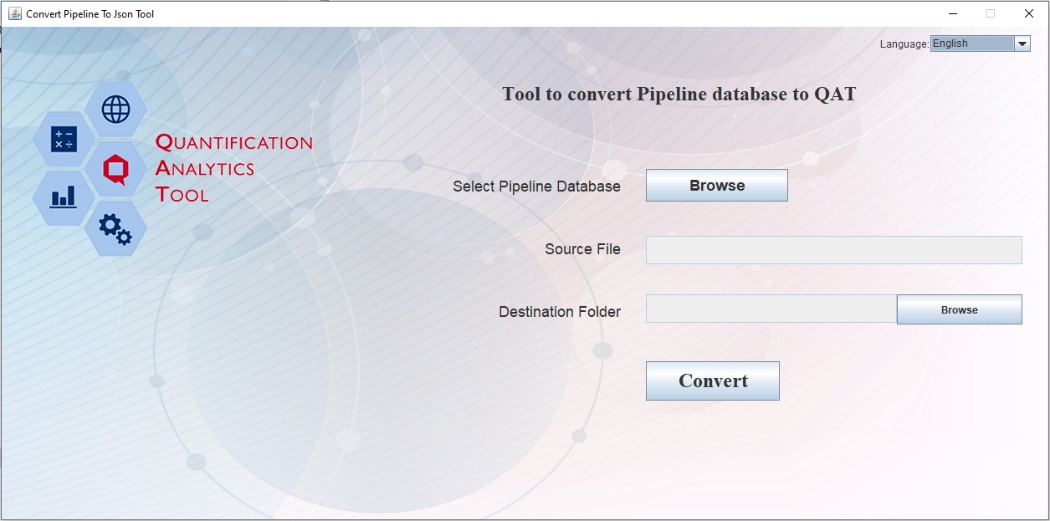Screen dimensions: 1050x521
Task: Click the Quantification Analytics Tool logo text
Action: click(234, 168)
